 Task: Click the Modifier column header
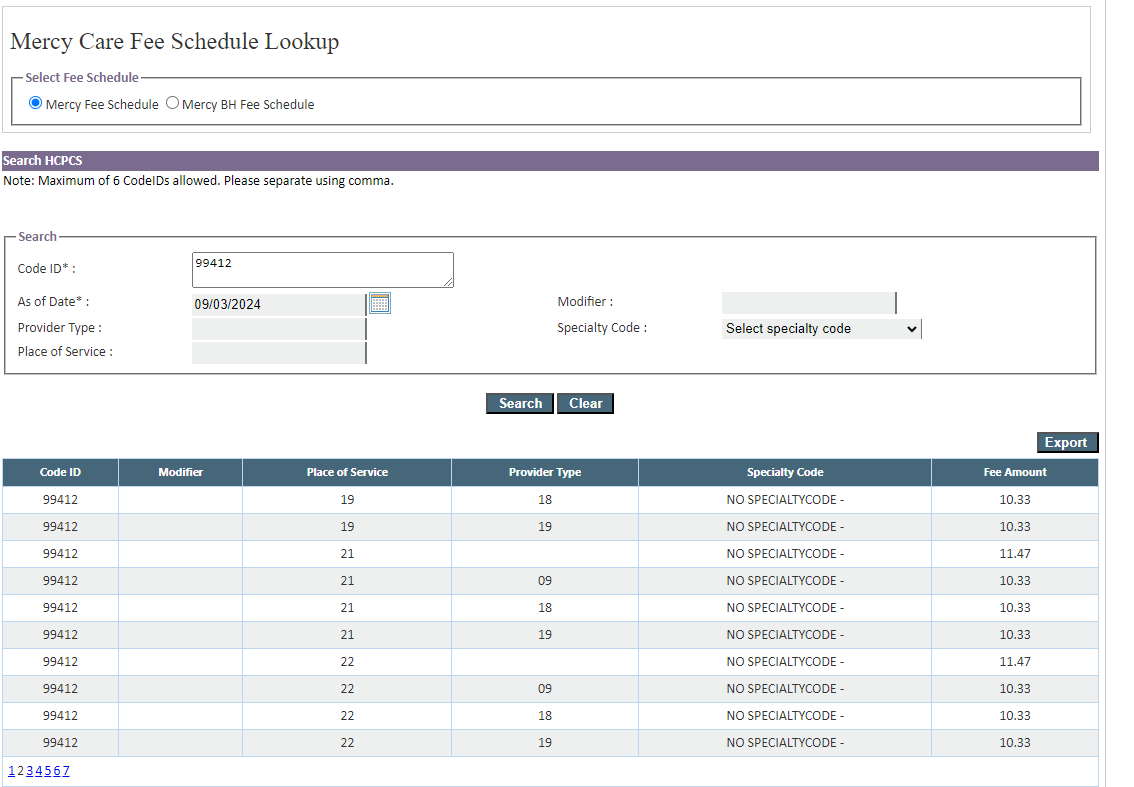tap(181, 472)
